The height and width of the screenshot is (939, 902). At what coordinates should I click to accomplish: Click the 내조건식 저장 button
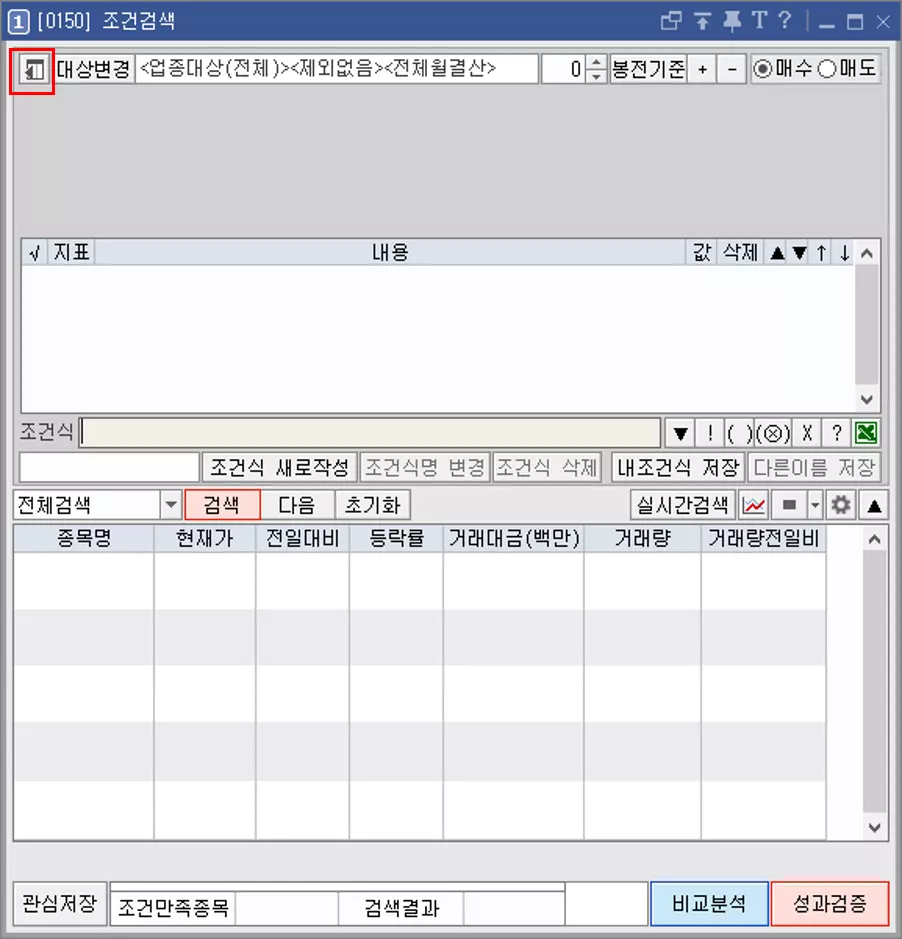pyautogui.click(x=678, y=467)
